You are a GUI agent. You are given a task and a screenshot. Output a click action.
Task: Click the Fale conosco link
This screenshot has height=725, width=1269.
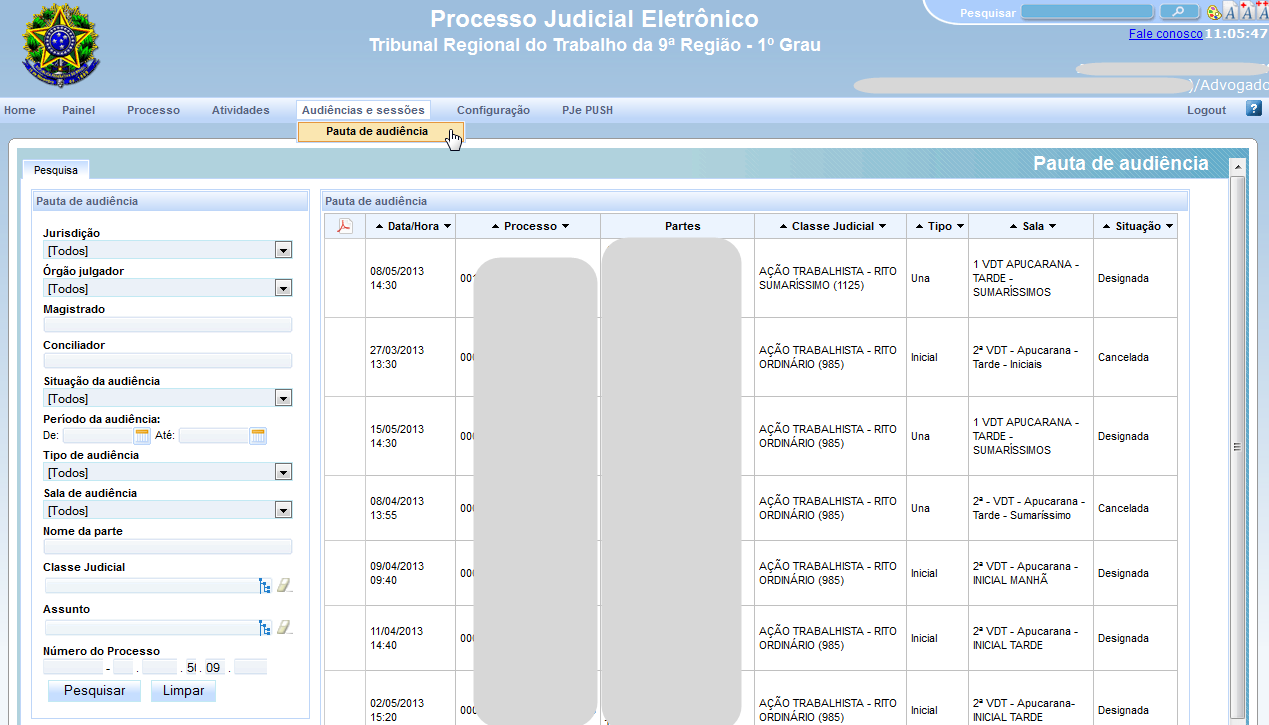(1165, 33)
